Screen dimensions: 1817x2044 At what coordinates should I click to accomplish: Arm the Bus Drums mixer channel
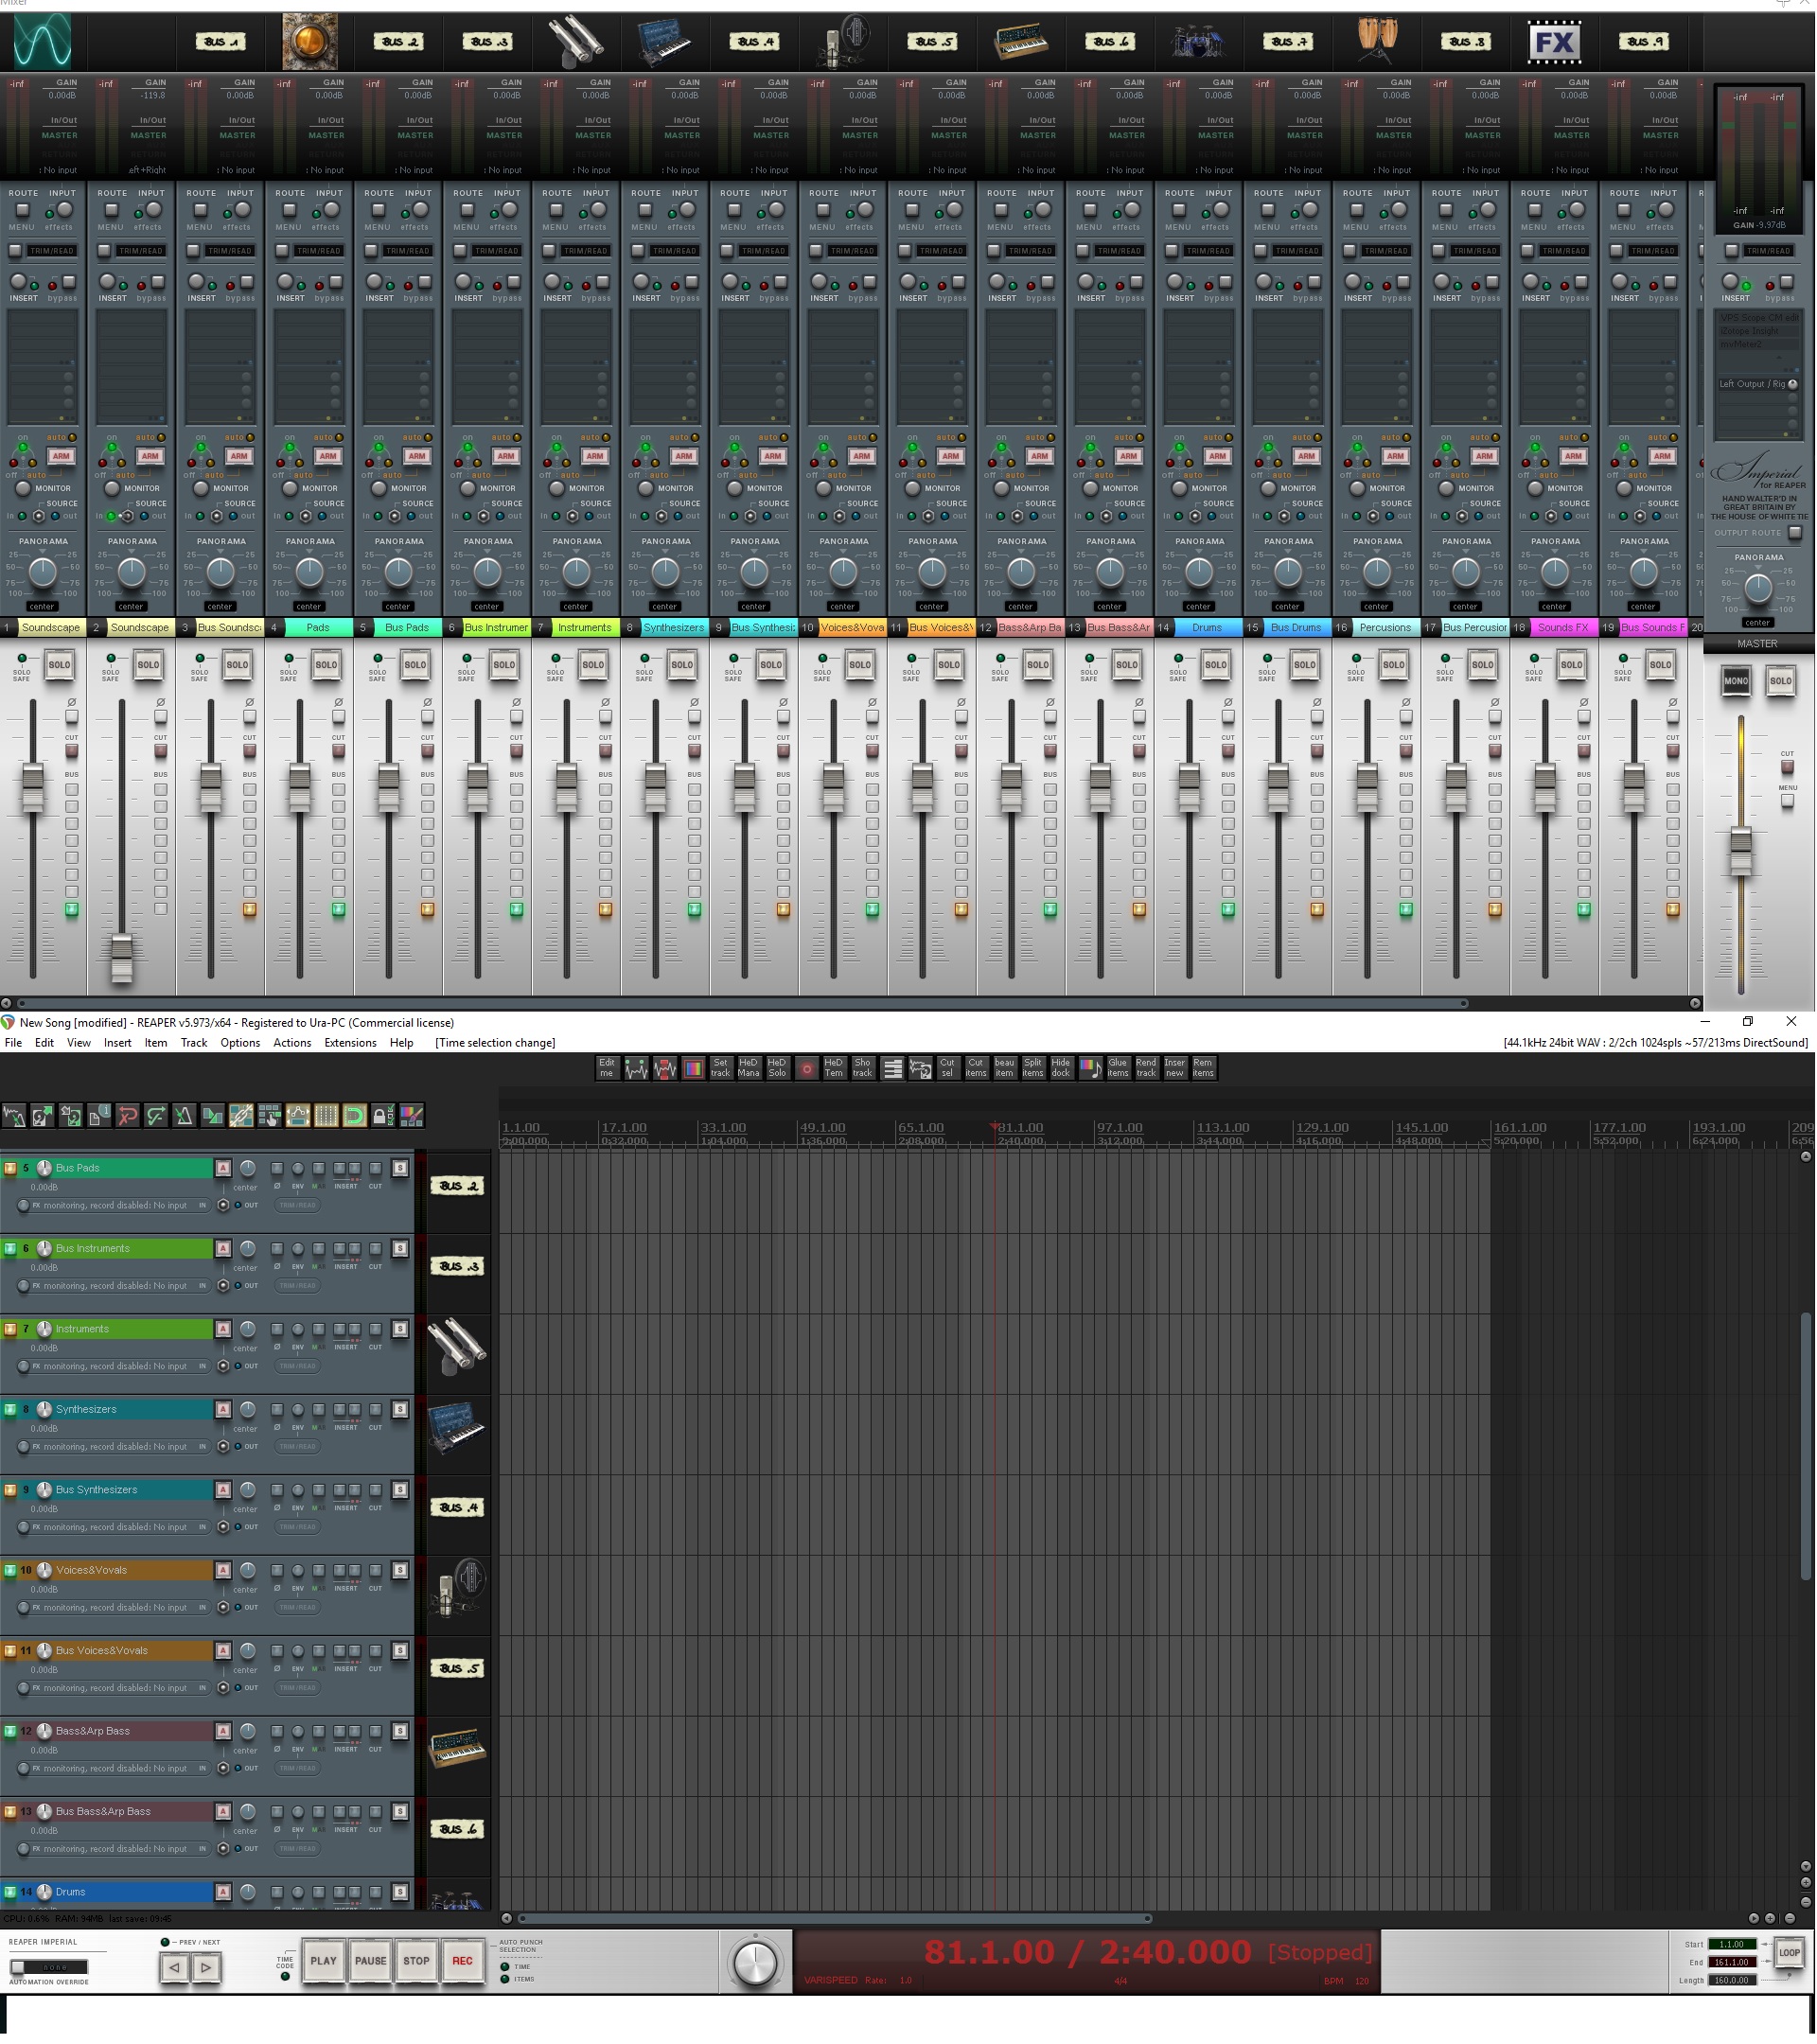click(1306, 456)
